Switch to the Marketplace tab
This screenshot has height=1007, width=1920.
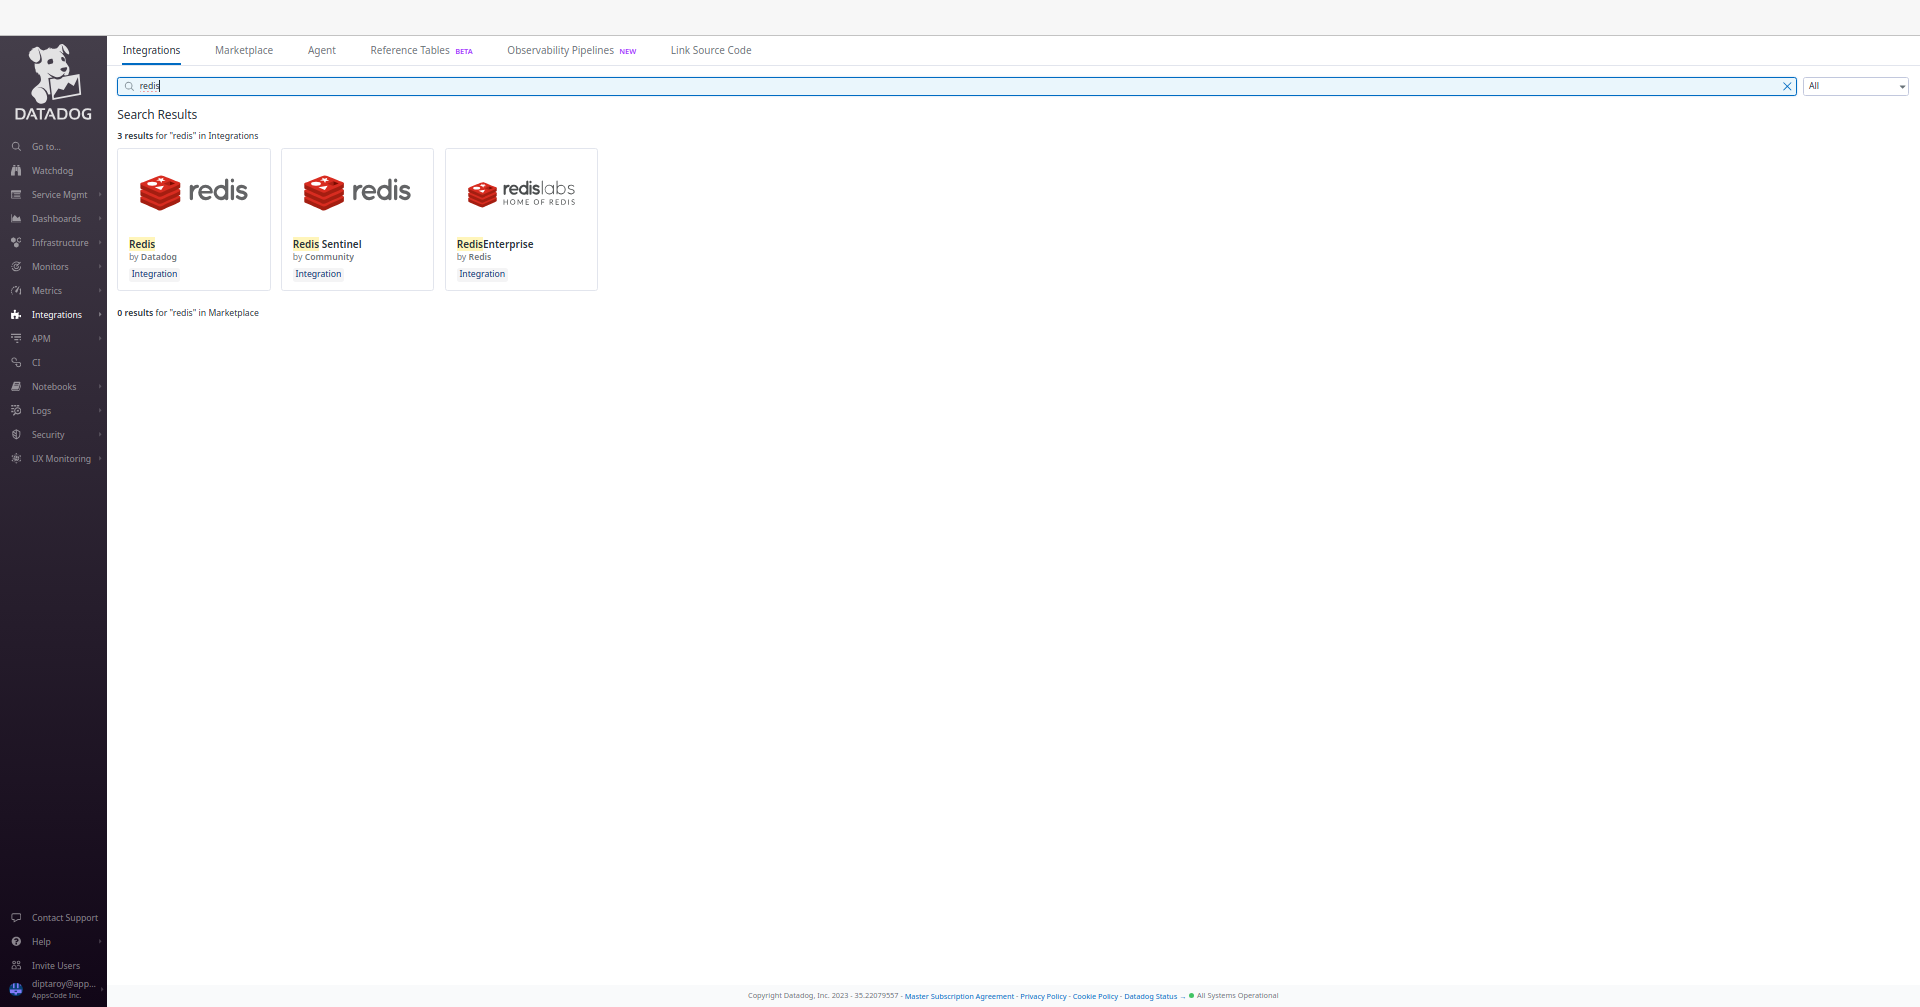[243, 50]
